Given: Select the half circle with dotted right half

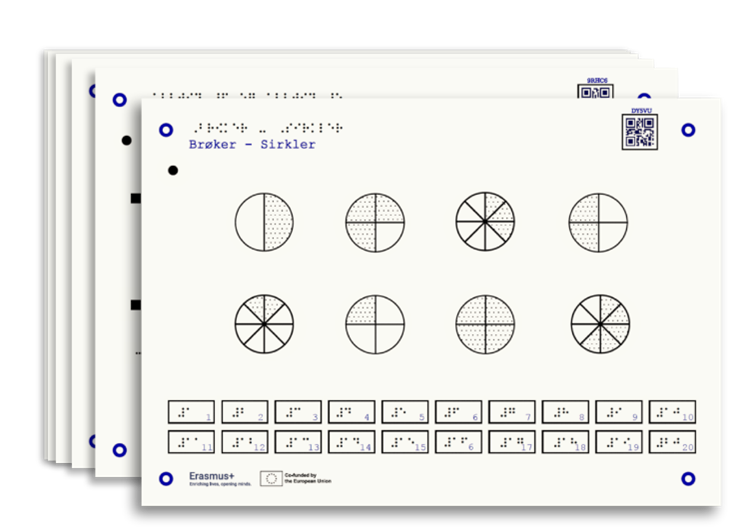Looking at the screenshot, I should (264, 222).
